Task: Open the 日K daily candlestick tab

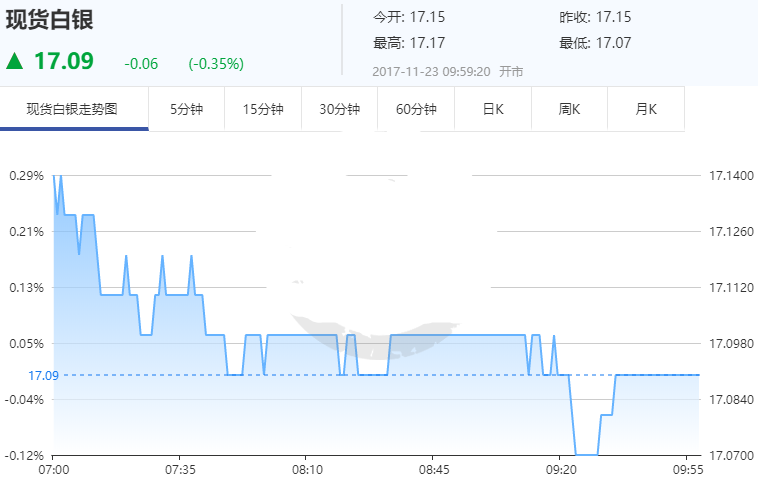Action: (493, 109)
